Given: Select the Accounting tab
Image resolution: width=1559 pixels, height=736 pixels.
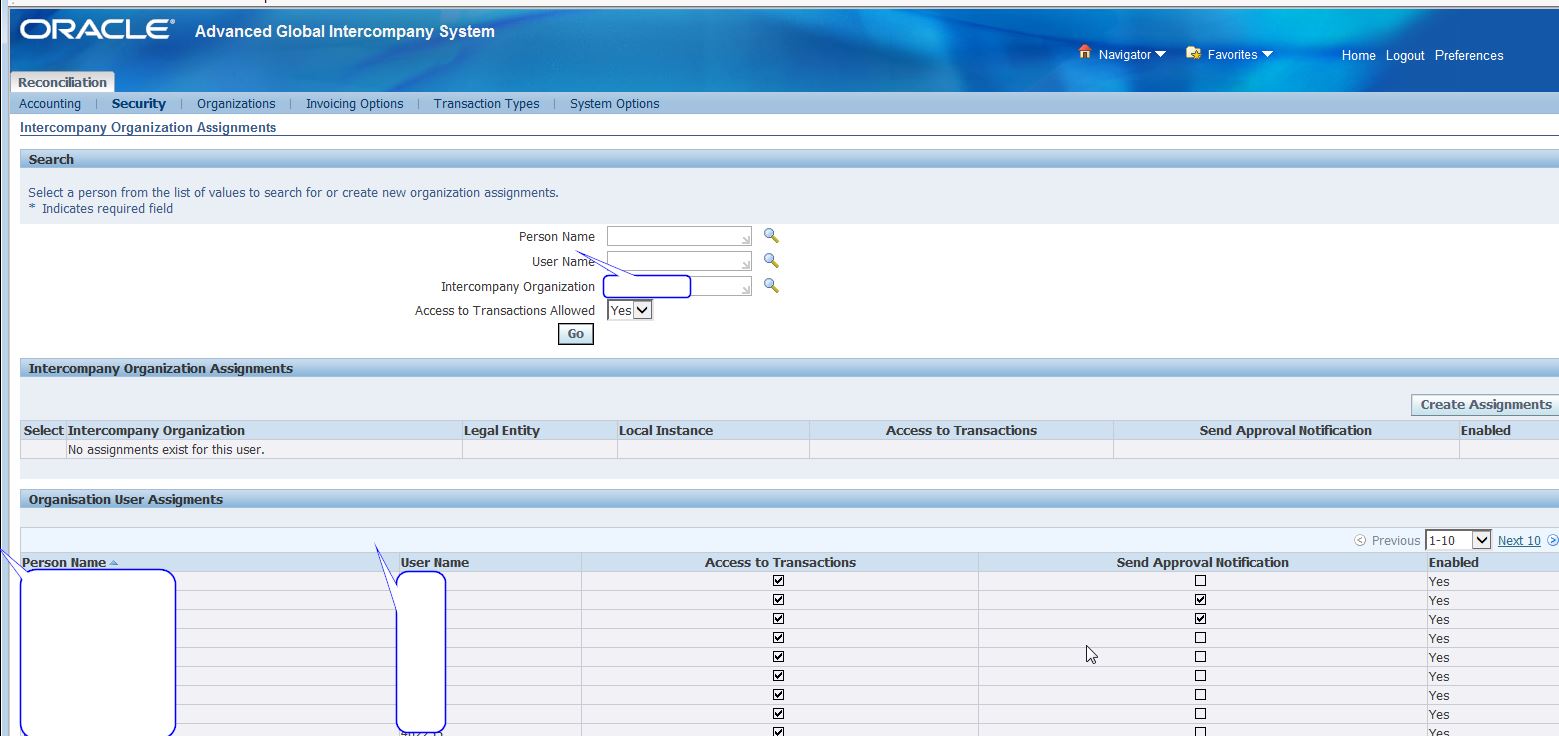Looking at the screenshot, I should point(49,103).
